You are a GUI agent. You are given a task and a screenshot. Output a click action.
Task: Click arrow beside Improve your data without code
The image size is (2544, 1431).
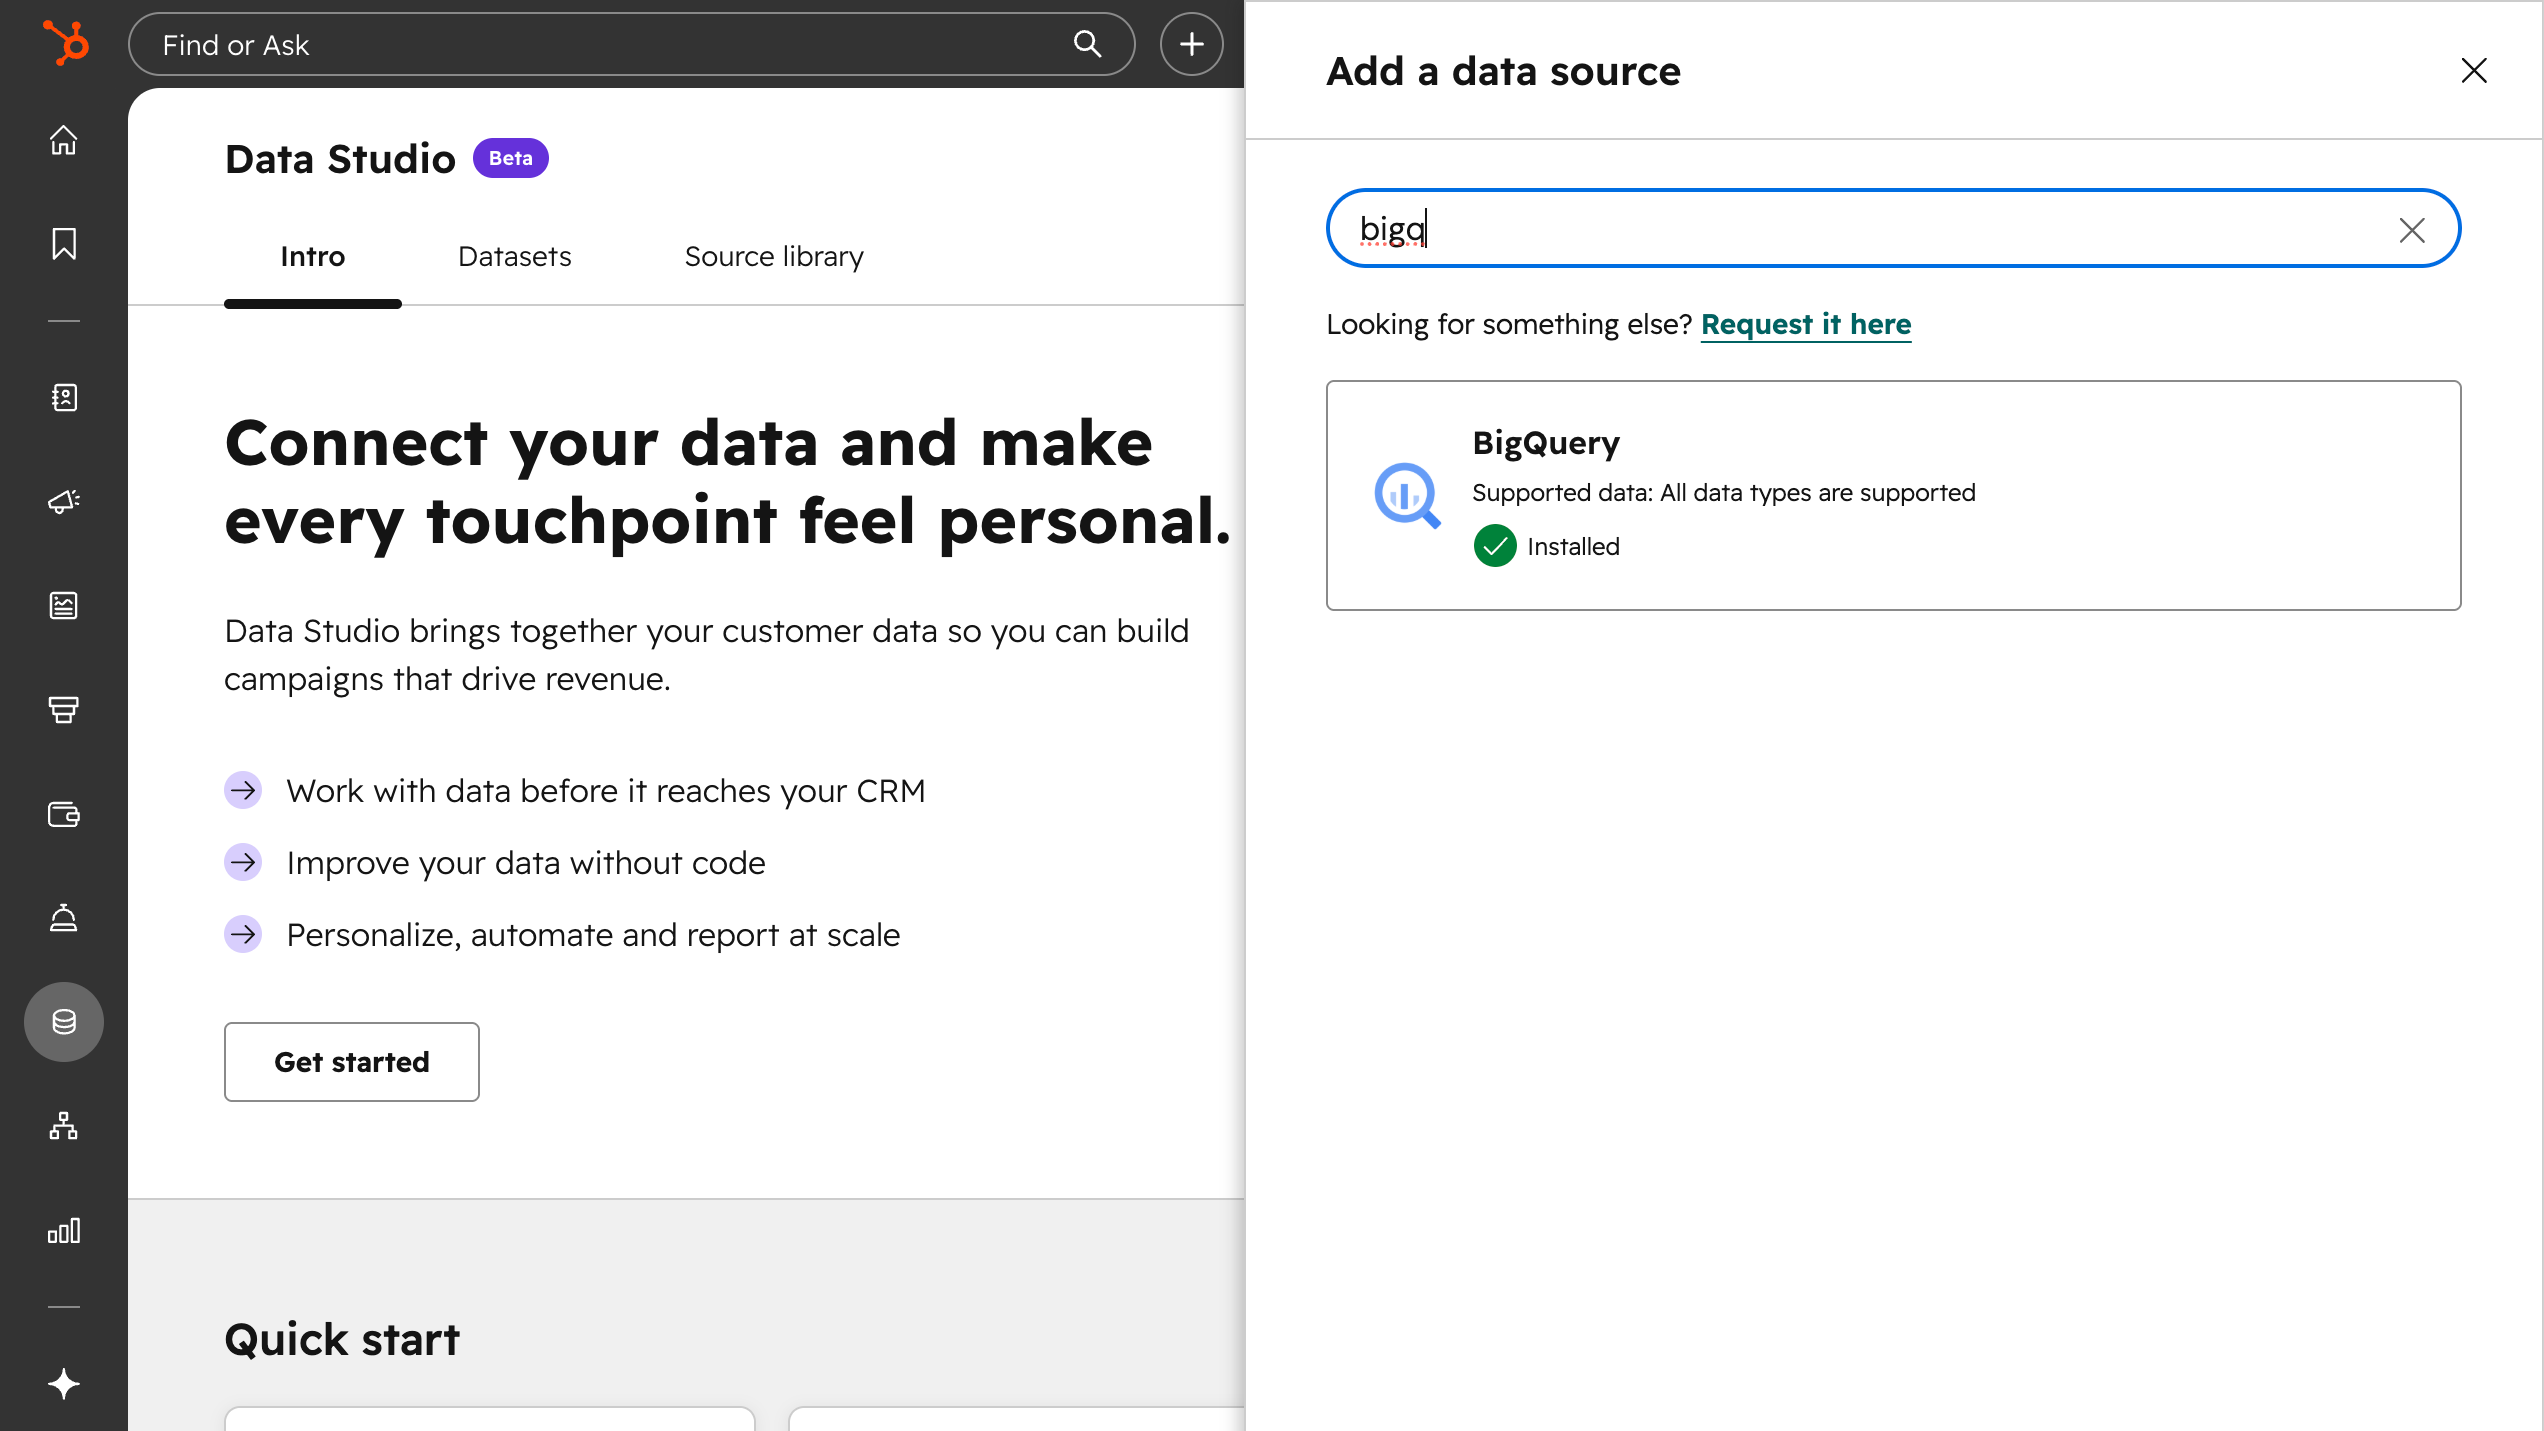pos(243,863)
